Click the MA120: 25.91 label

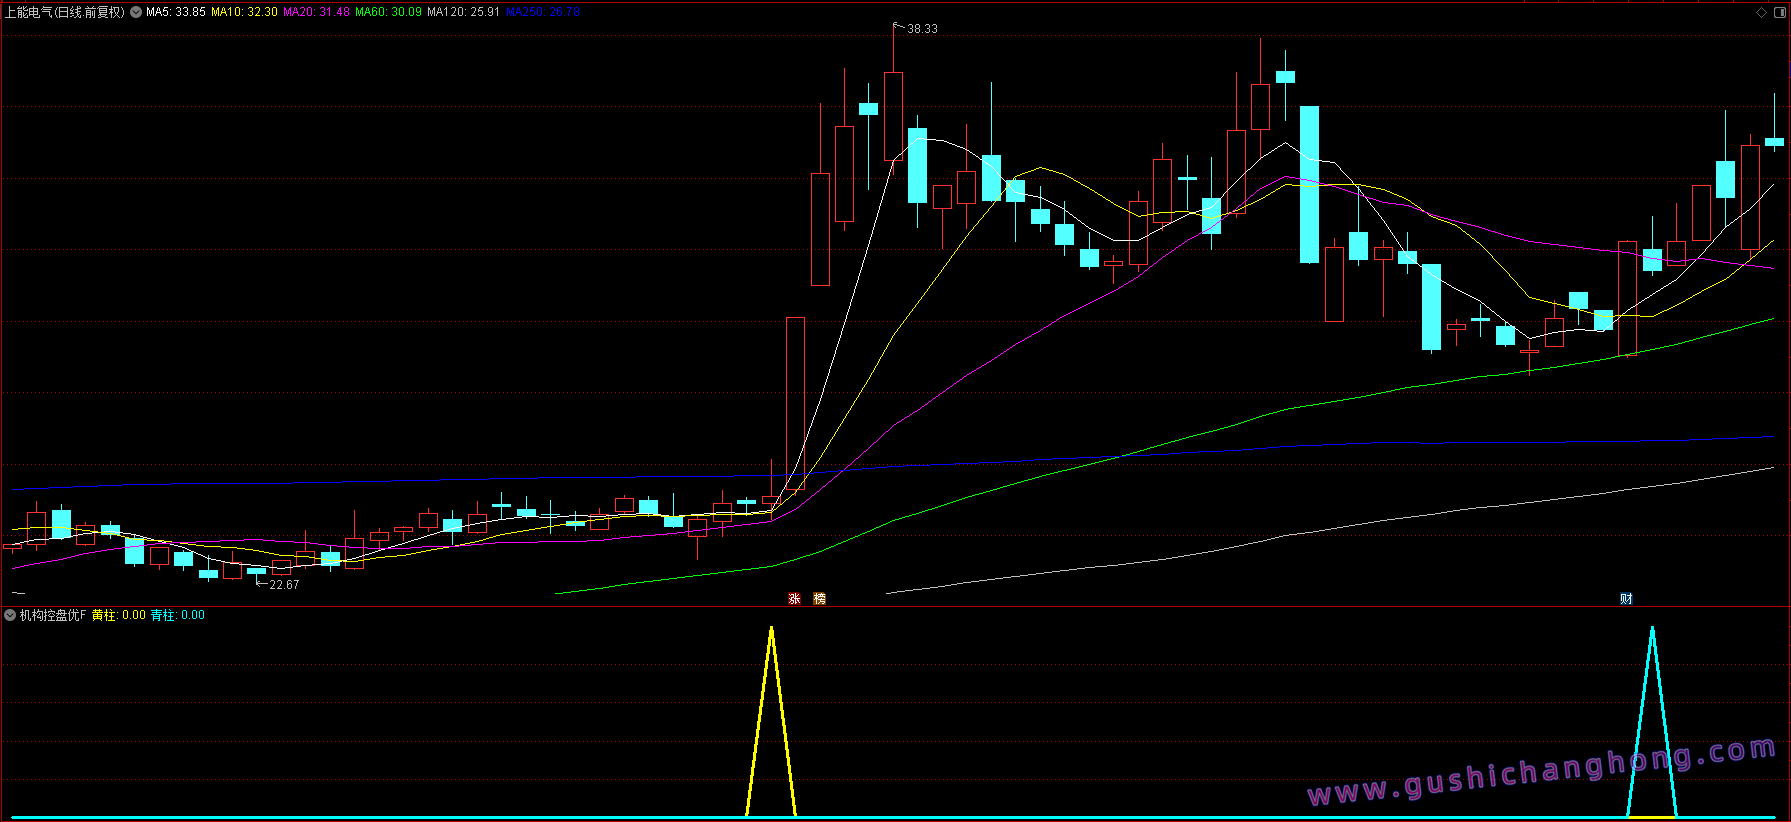[463, 12]
